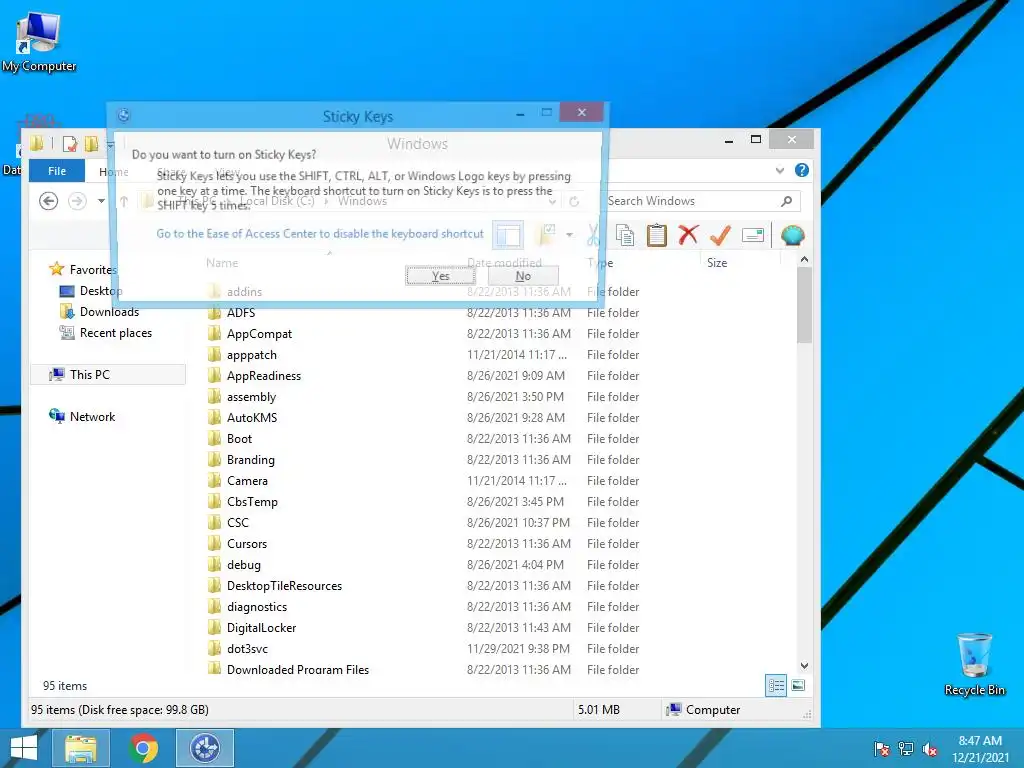1024x768 pixels.
Task: Expand the ribbon with the chevron
Action: click(x=780, y=170)
